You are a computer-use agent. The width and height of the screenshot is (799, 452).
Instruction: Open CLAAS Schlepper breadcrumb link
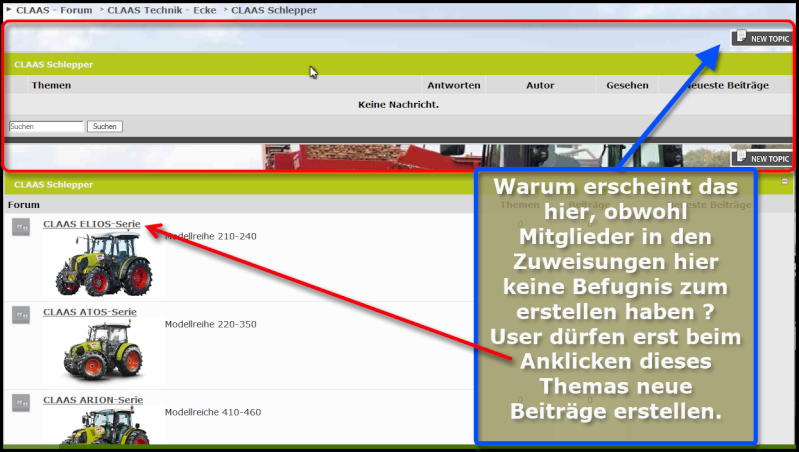point(274,10)
